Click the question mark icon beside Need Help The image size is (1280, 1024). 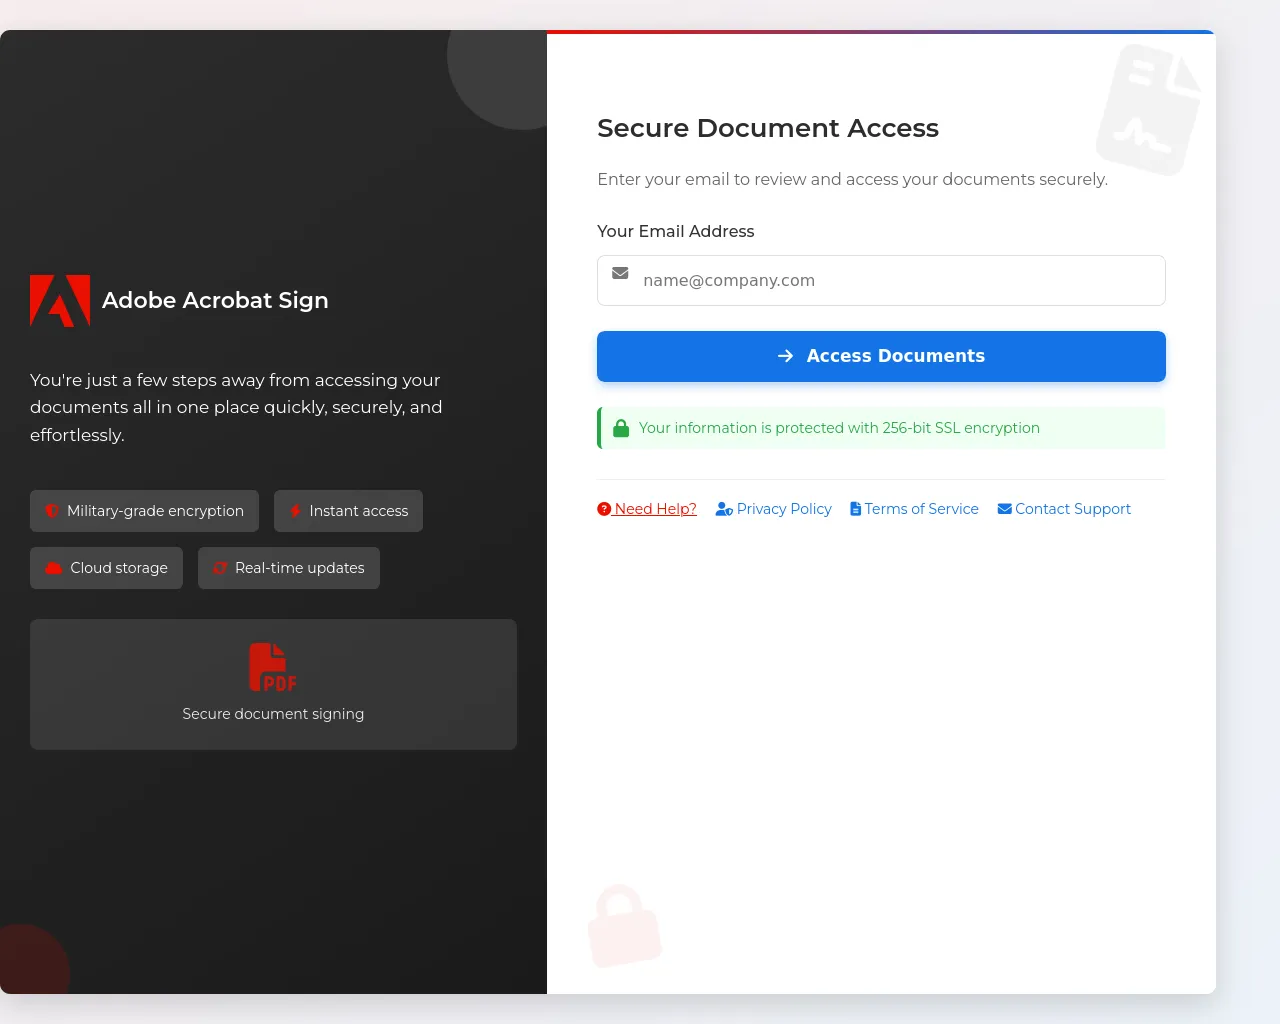604,509
